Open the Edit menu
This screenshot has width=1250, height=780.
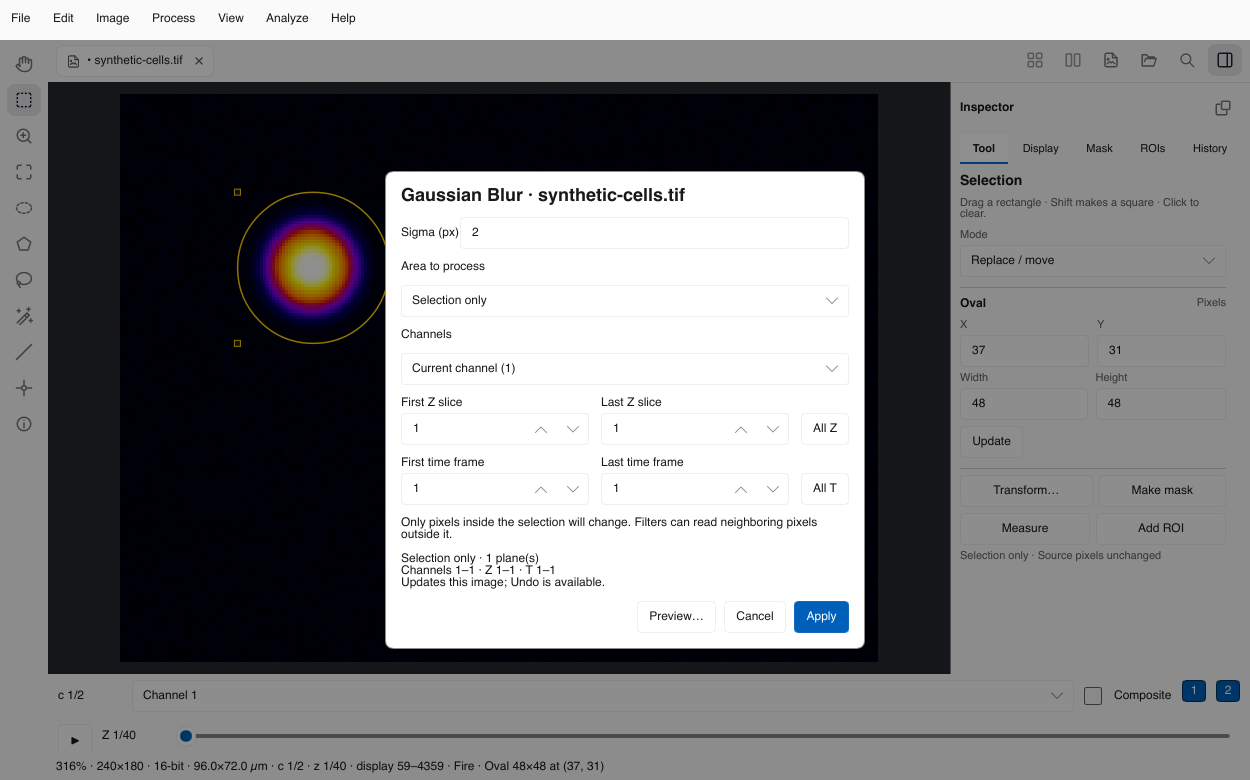pyautogui.click(x=64, y=18)
